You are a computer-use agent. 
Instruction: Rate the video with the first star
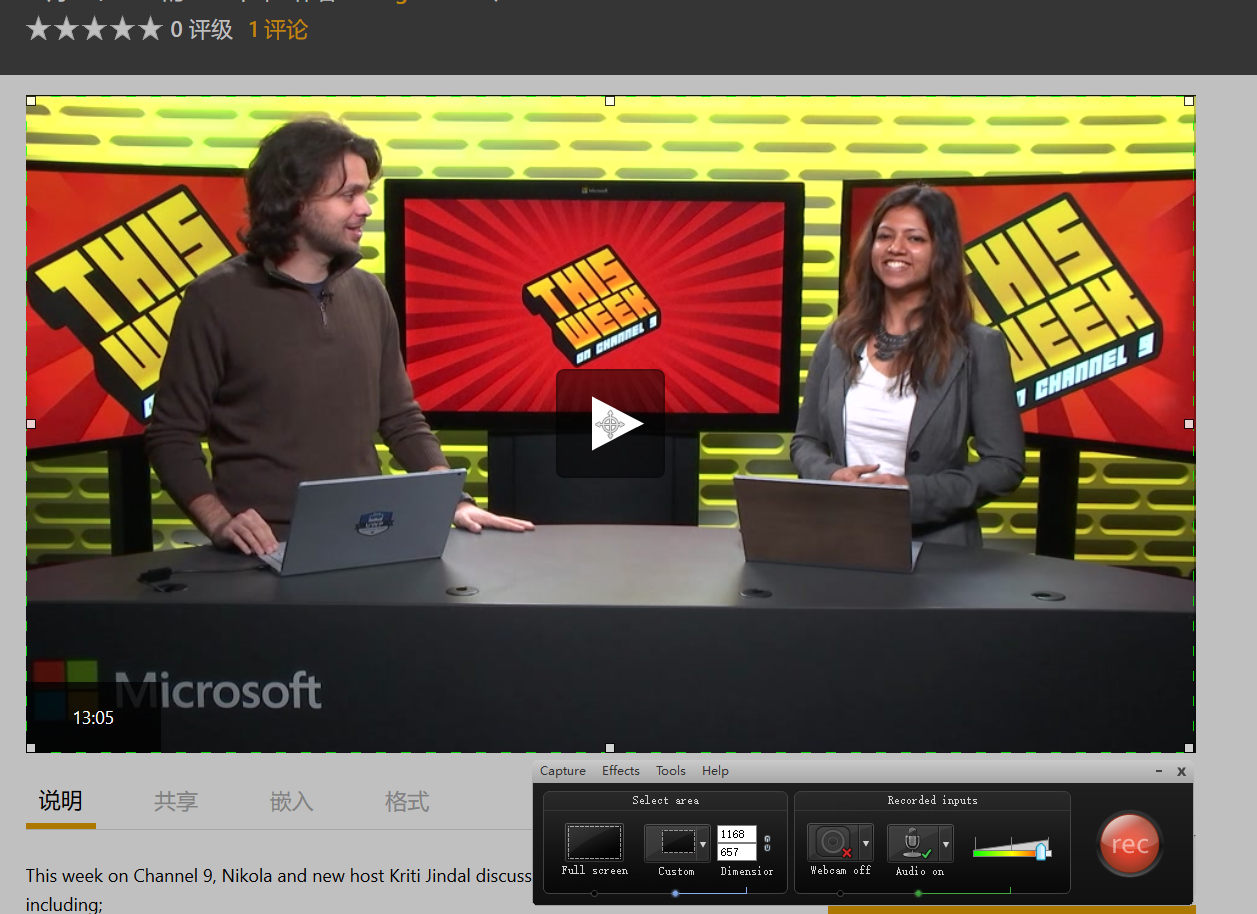pos(38,29)
